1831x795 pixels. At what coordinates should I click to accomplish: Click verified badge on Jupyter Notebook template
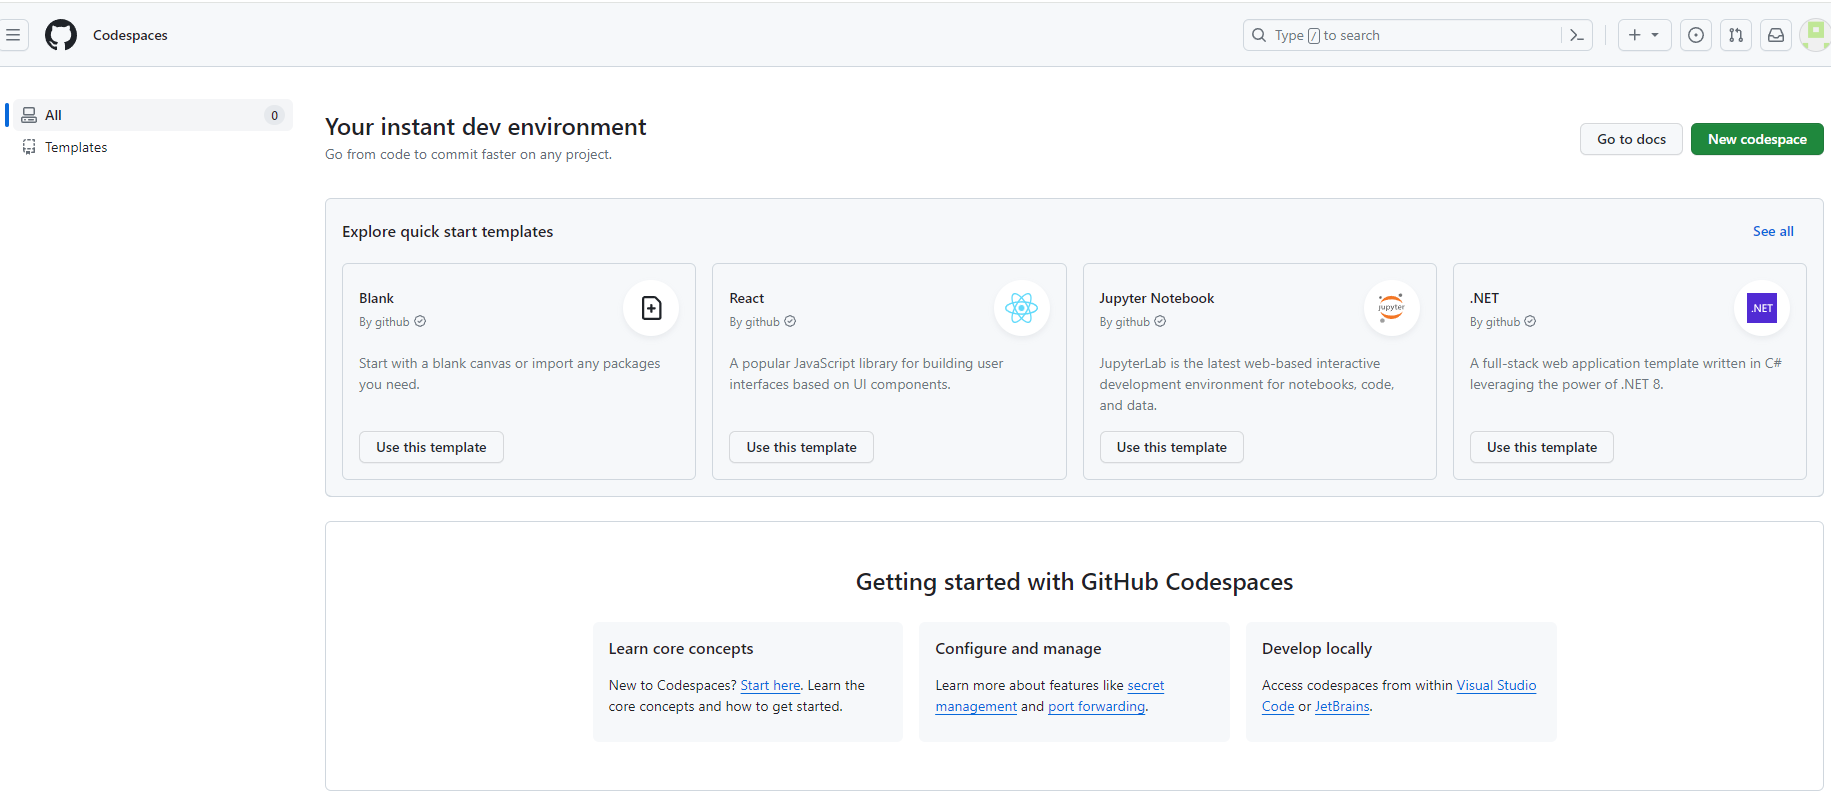click(x=1160, y=321)
